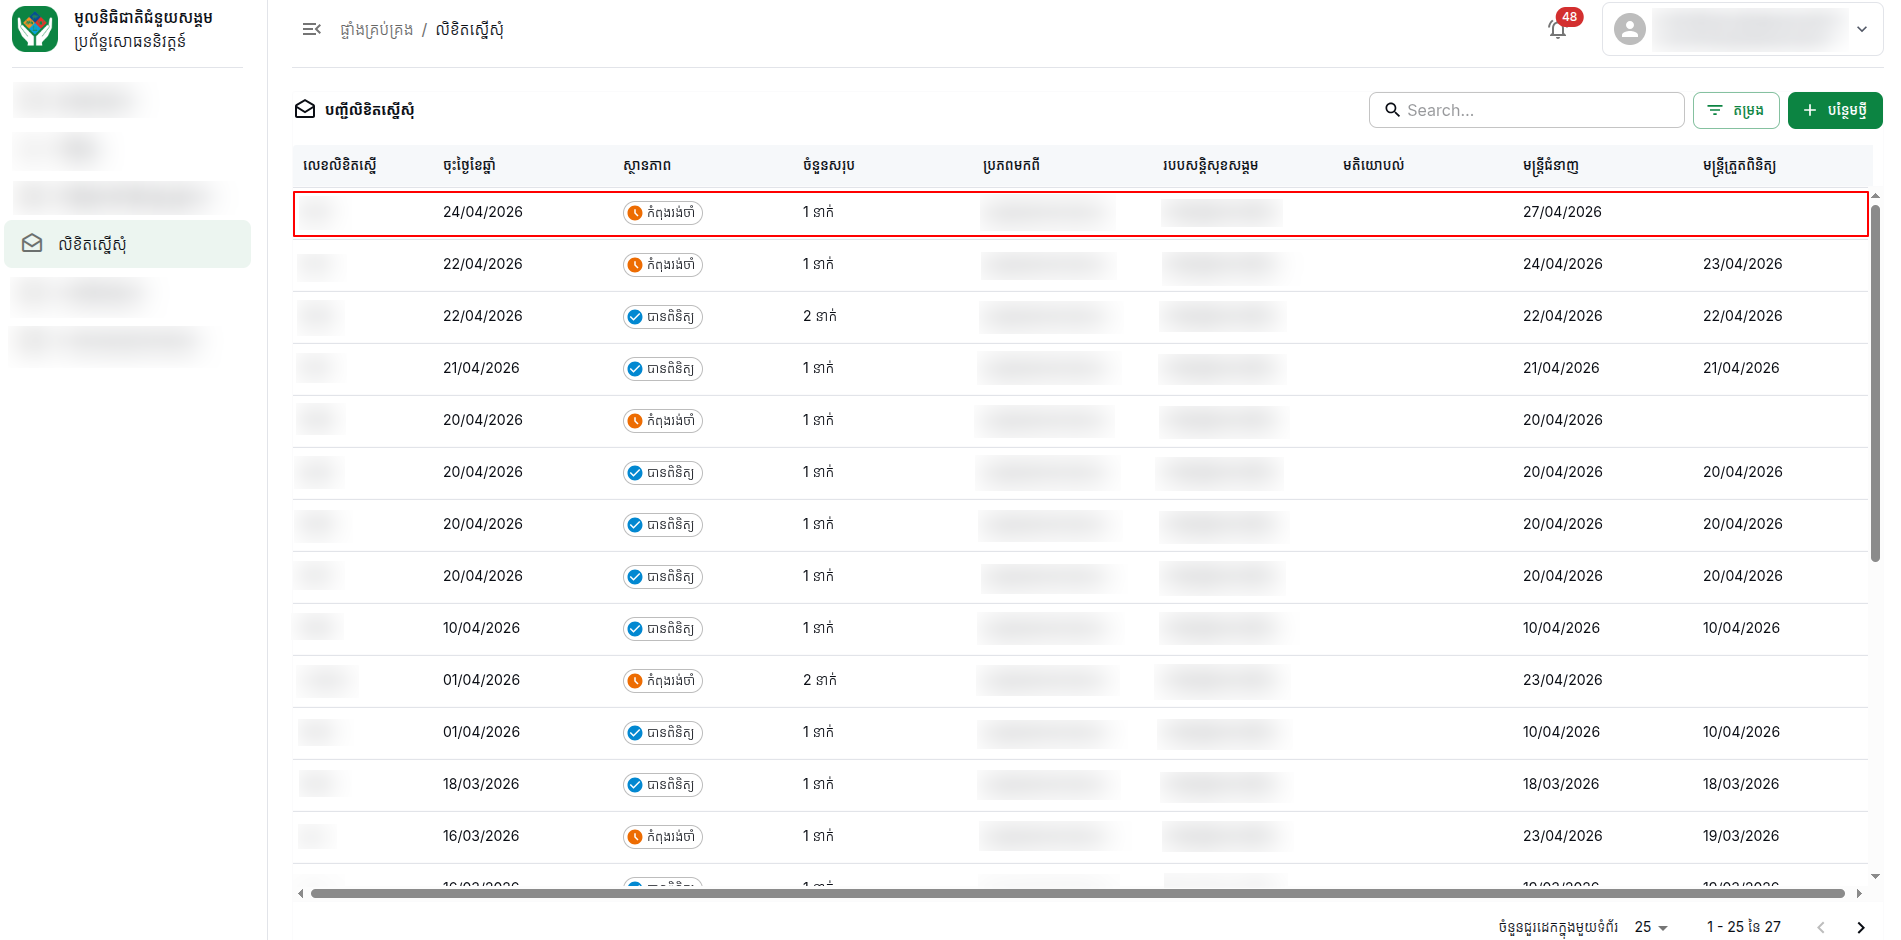
Task: Click the បានពិនិត្យ status chip in the 18/03/2026 row
Action: [x=663, y=784]
